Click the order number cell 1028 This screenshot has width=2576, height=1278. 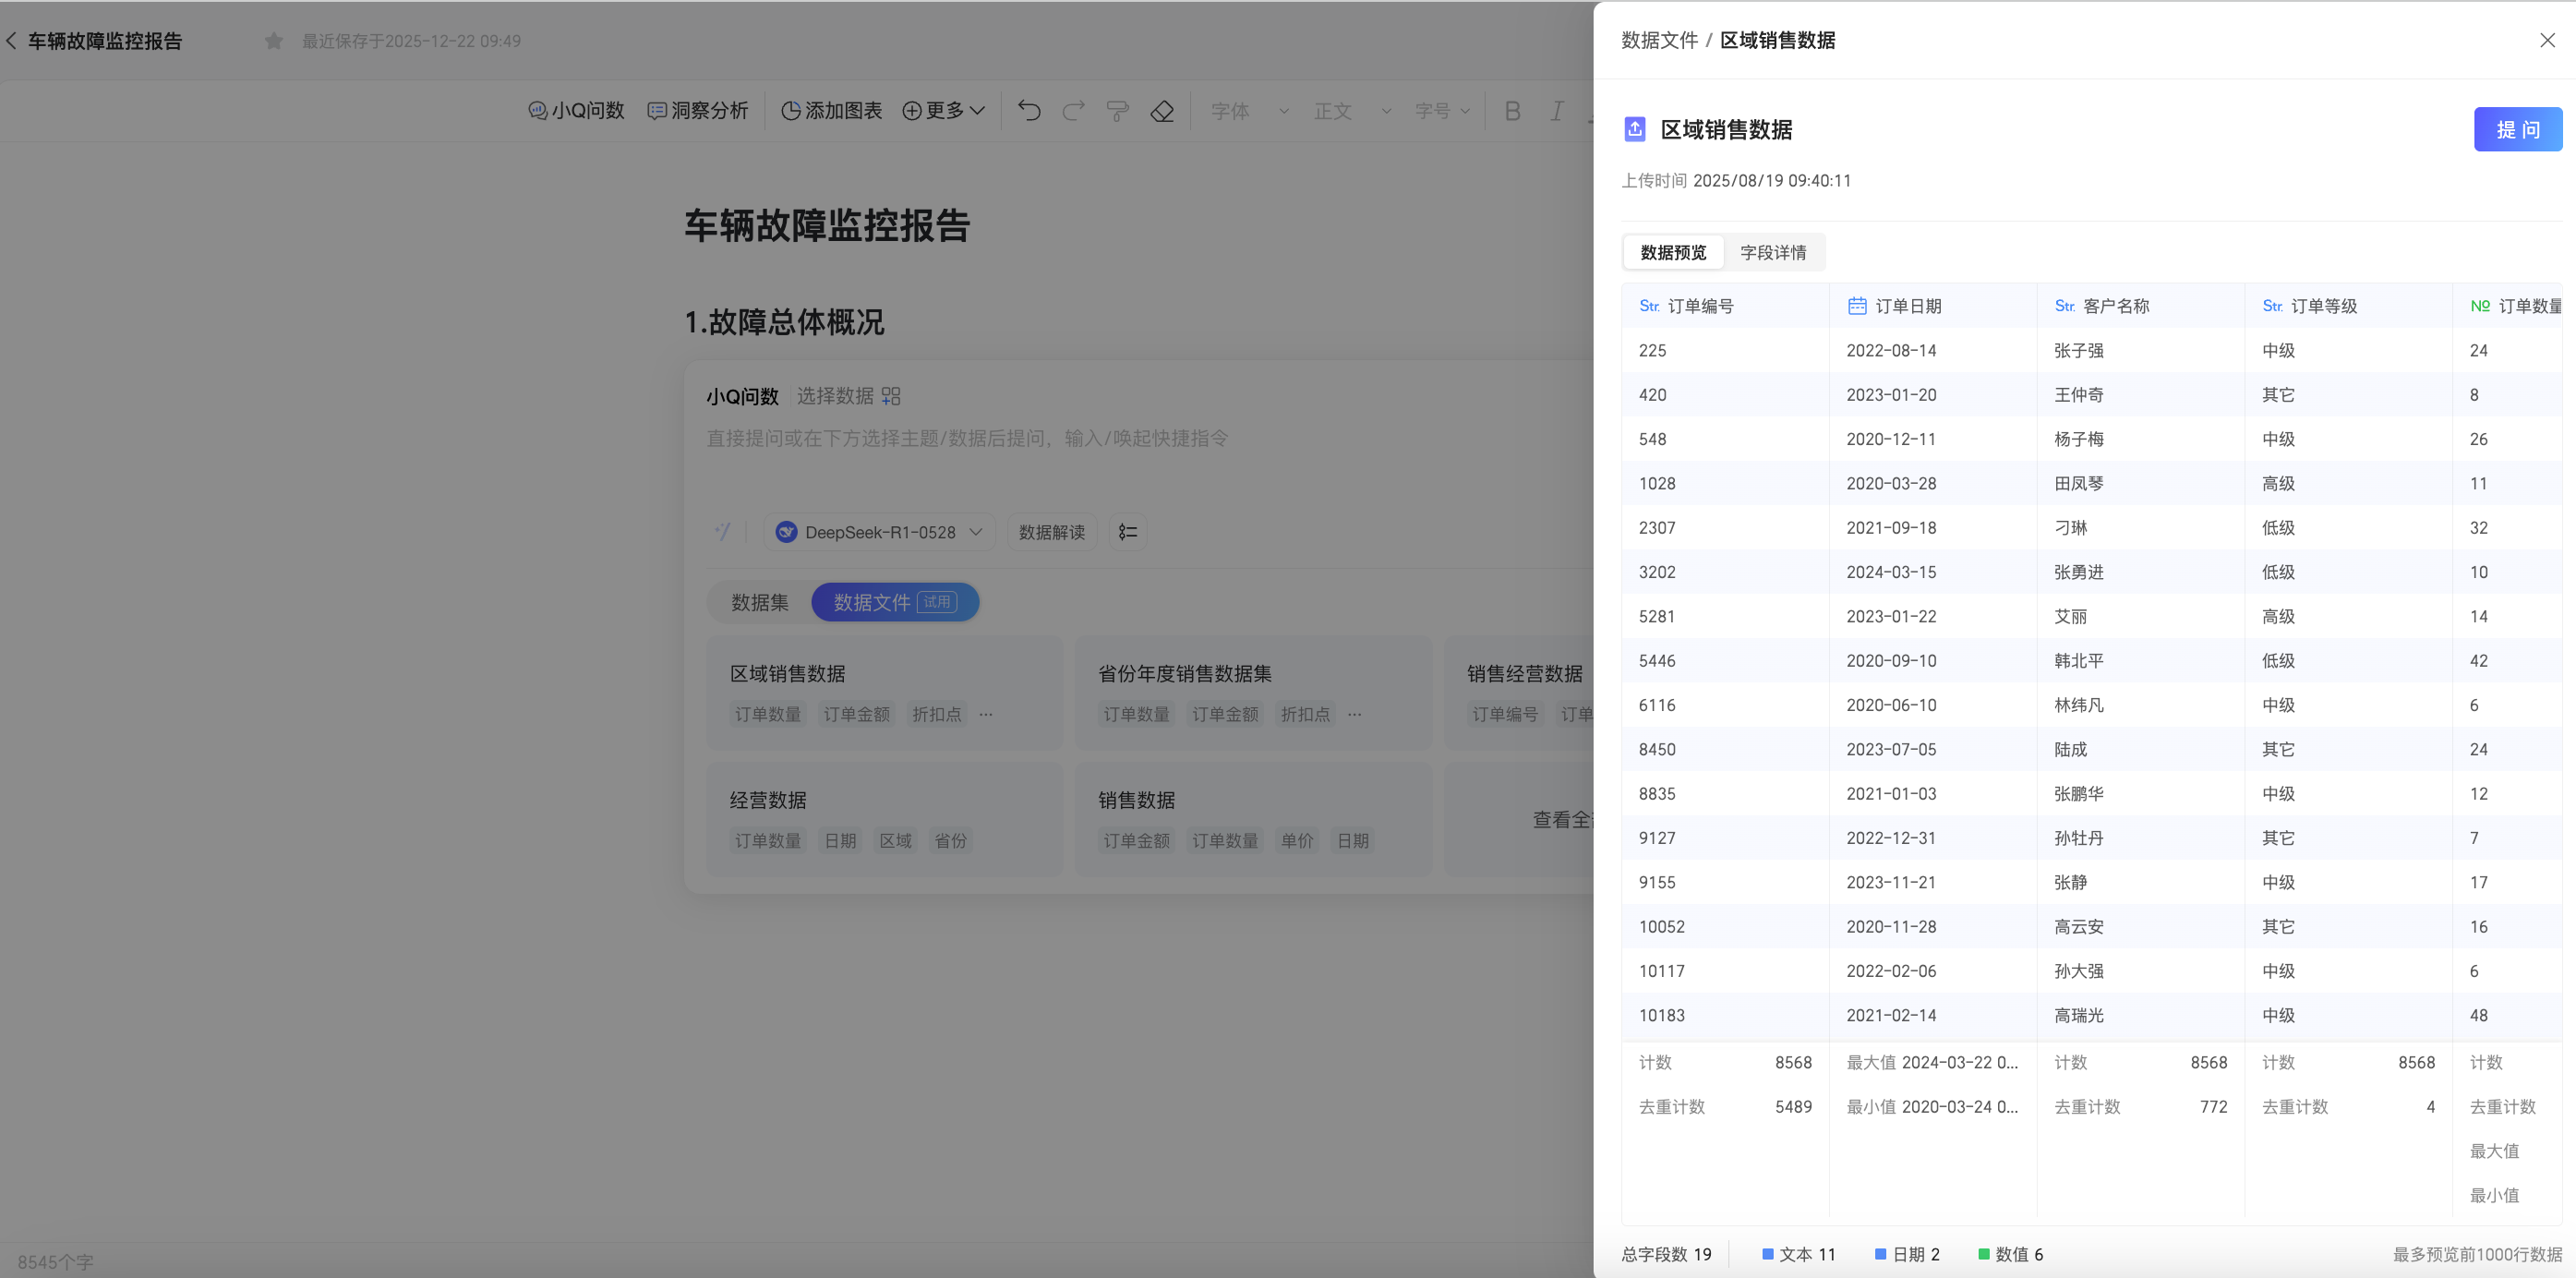click(1724, 483)
